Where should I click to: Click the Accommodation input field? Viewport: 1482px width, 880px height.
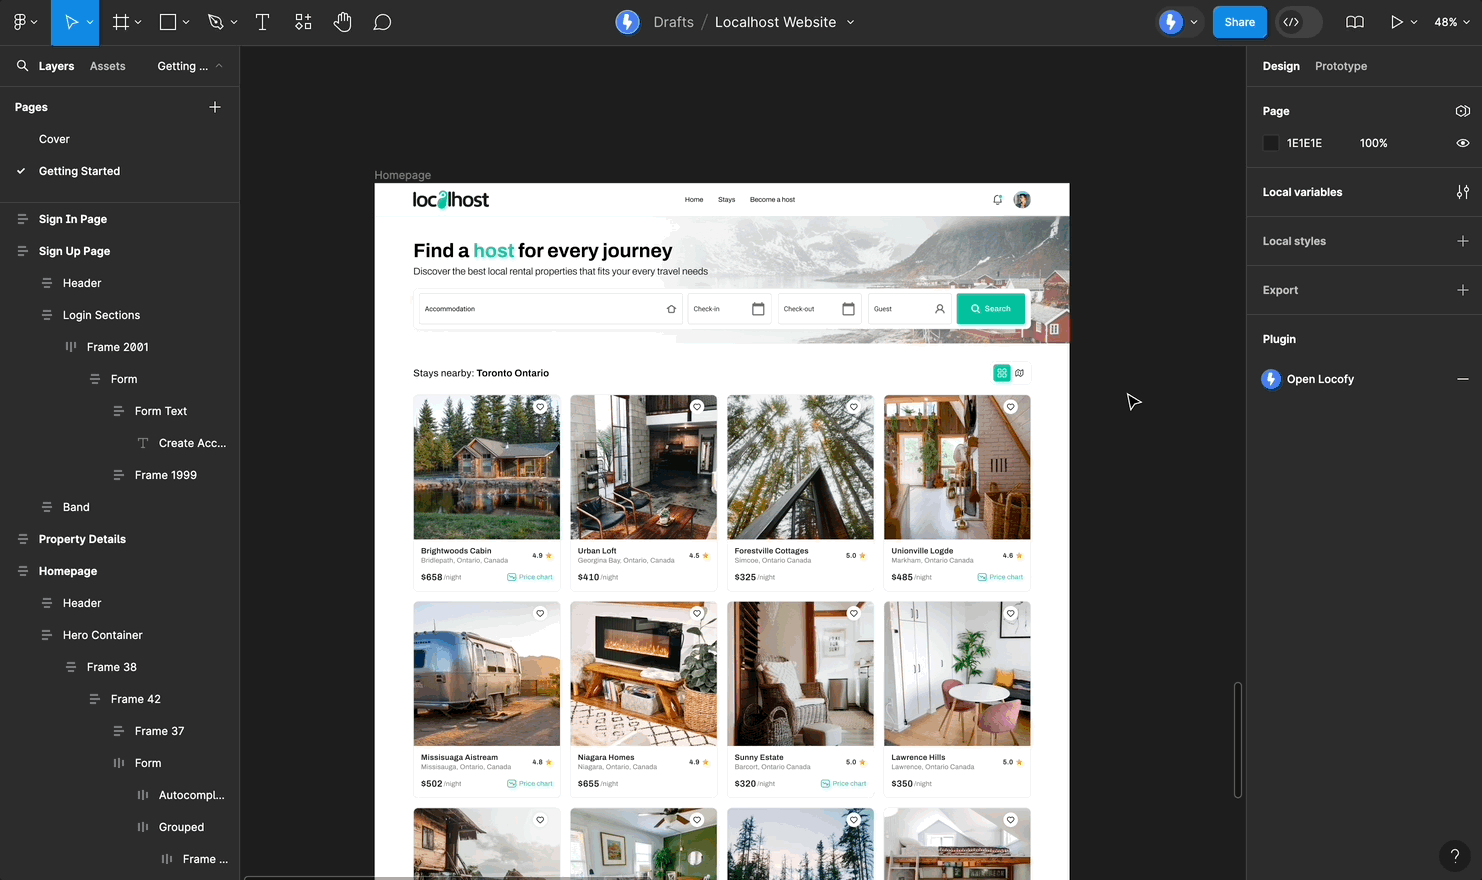(550, 309)
